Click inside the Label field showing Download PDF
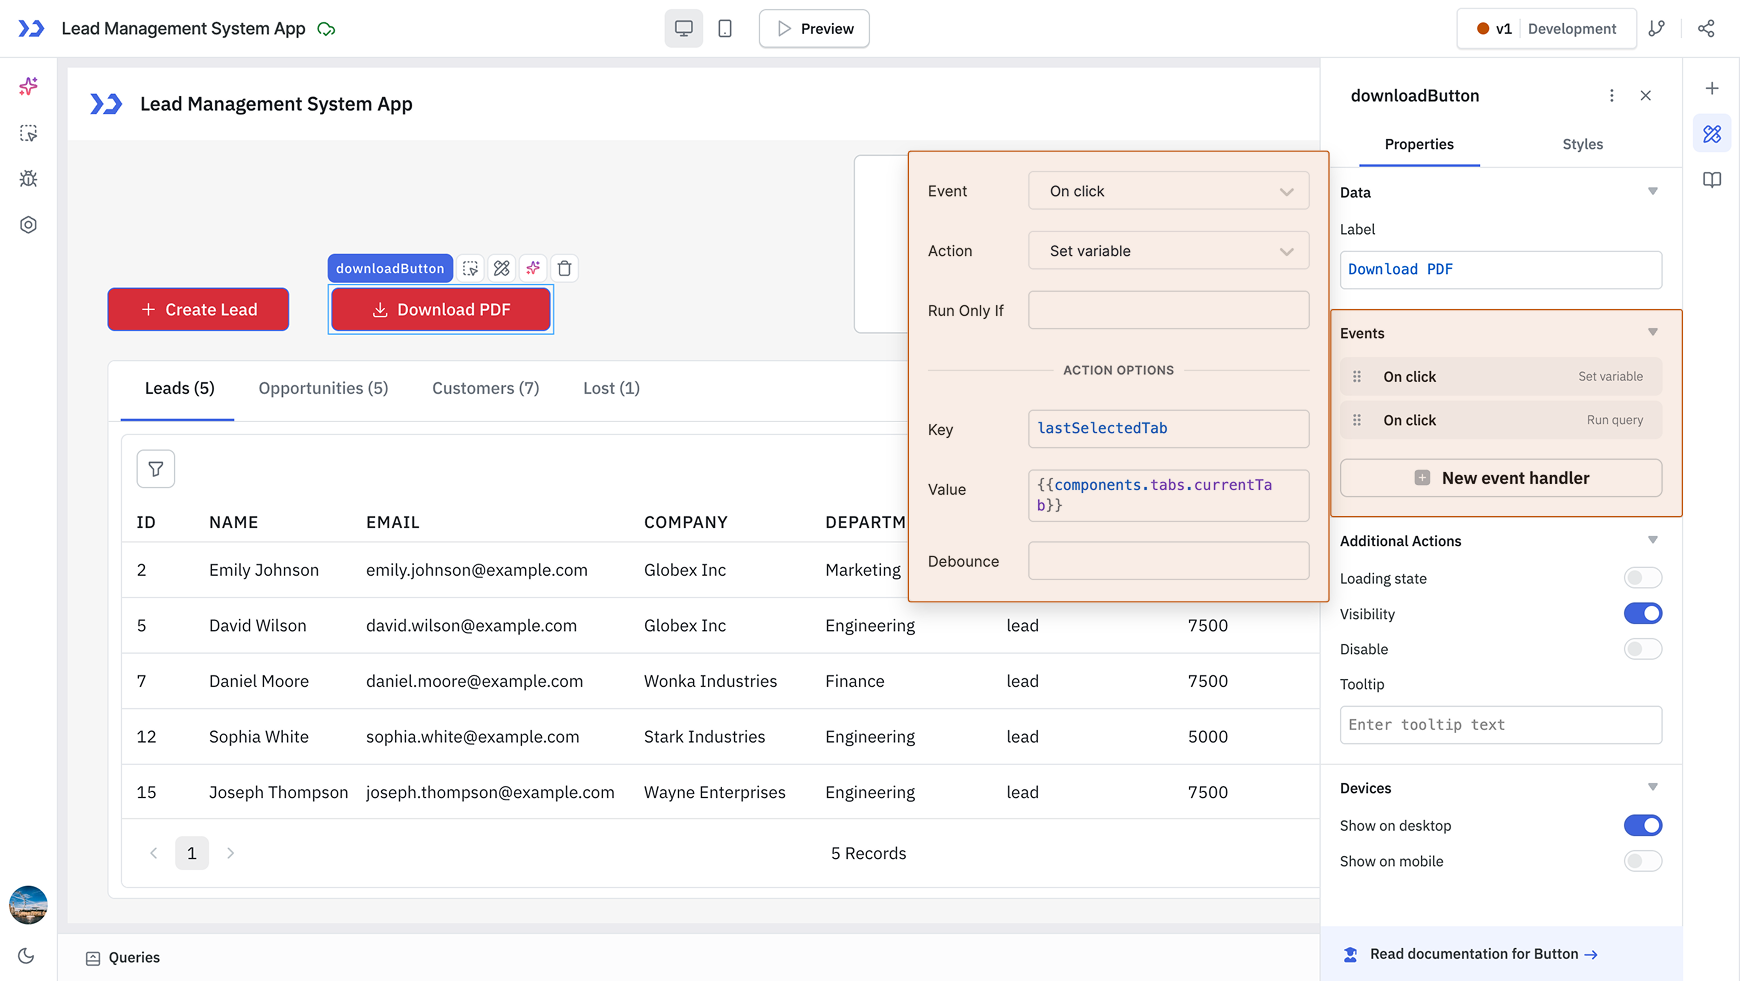1740x982 pixels. tap(1500, 269)
